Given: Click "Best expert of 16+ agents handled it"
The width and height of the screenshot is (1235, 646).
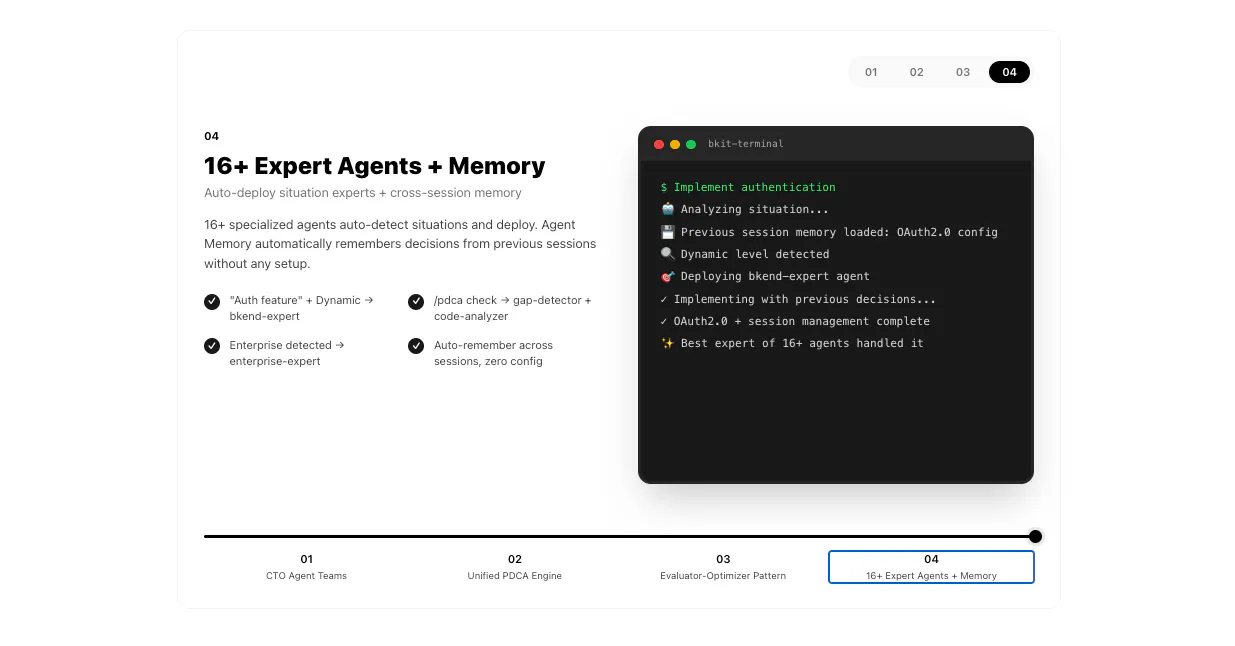Looking at the screenshot, I should pos(802,343).
